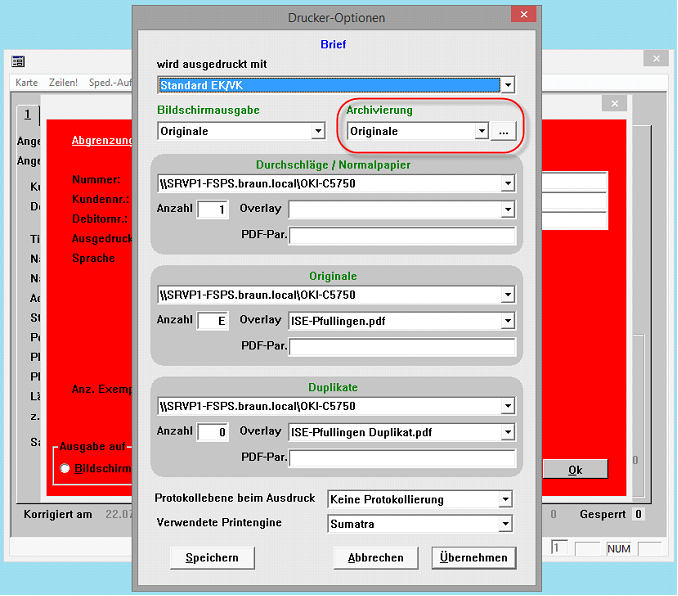Screen dimensions: 678x596
Task: Open the Zeilen! menu
Action: (x=62, y=82)
